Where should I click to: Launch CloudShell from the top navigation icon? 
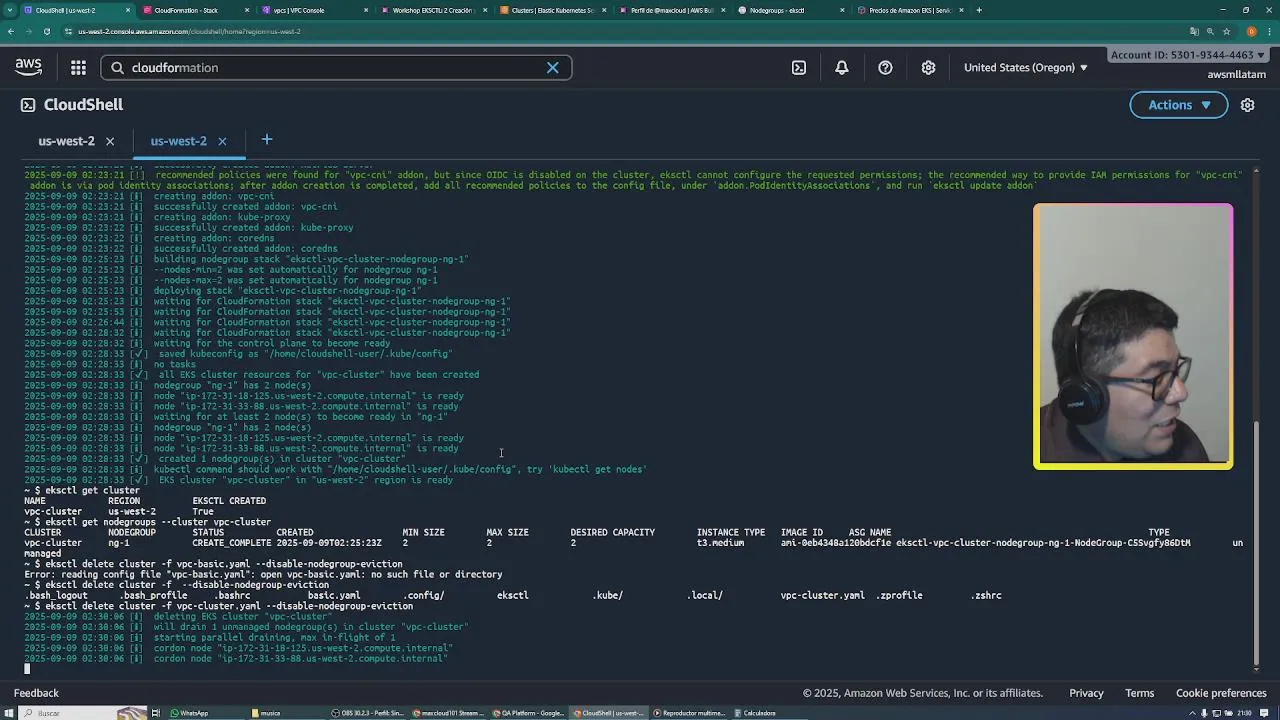click(x=799, y=68)
